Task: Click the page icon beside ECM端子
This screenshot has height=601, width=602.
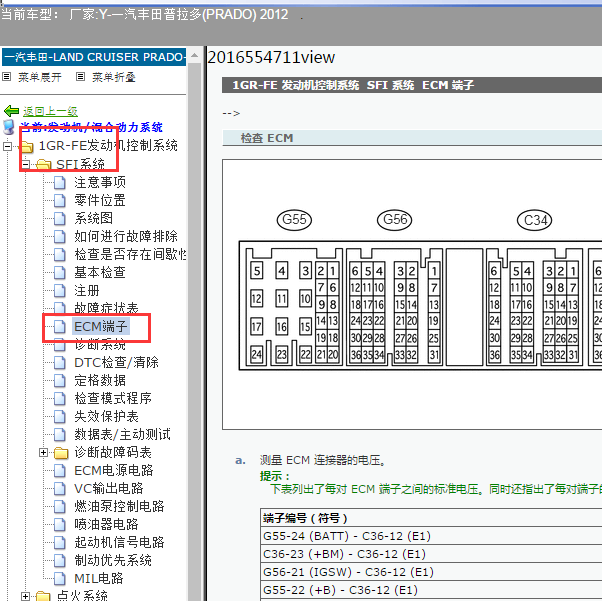Action: coord(60,327)
